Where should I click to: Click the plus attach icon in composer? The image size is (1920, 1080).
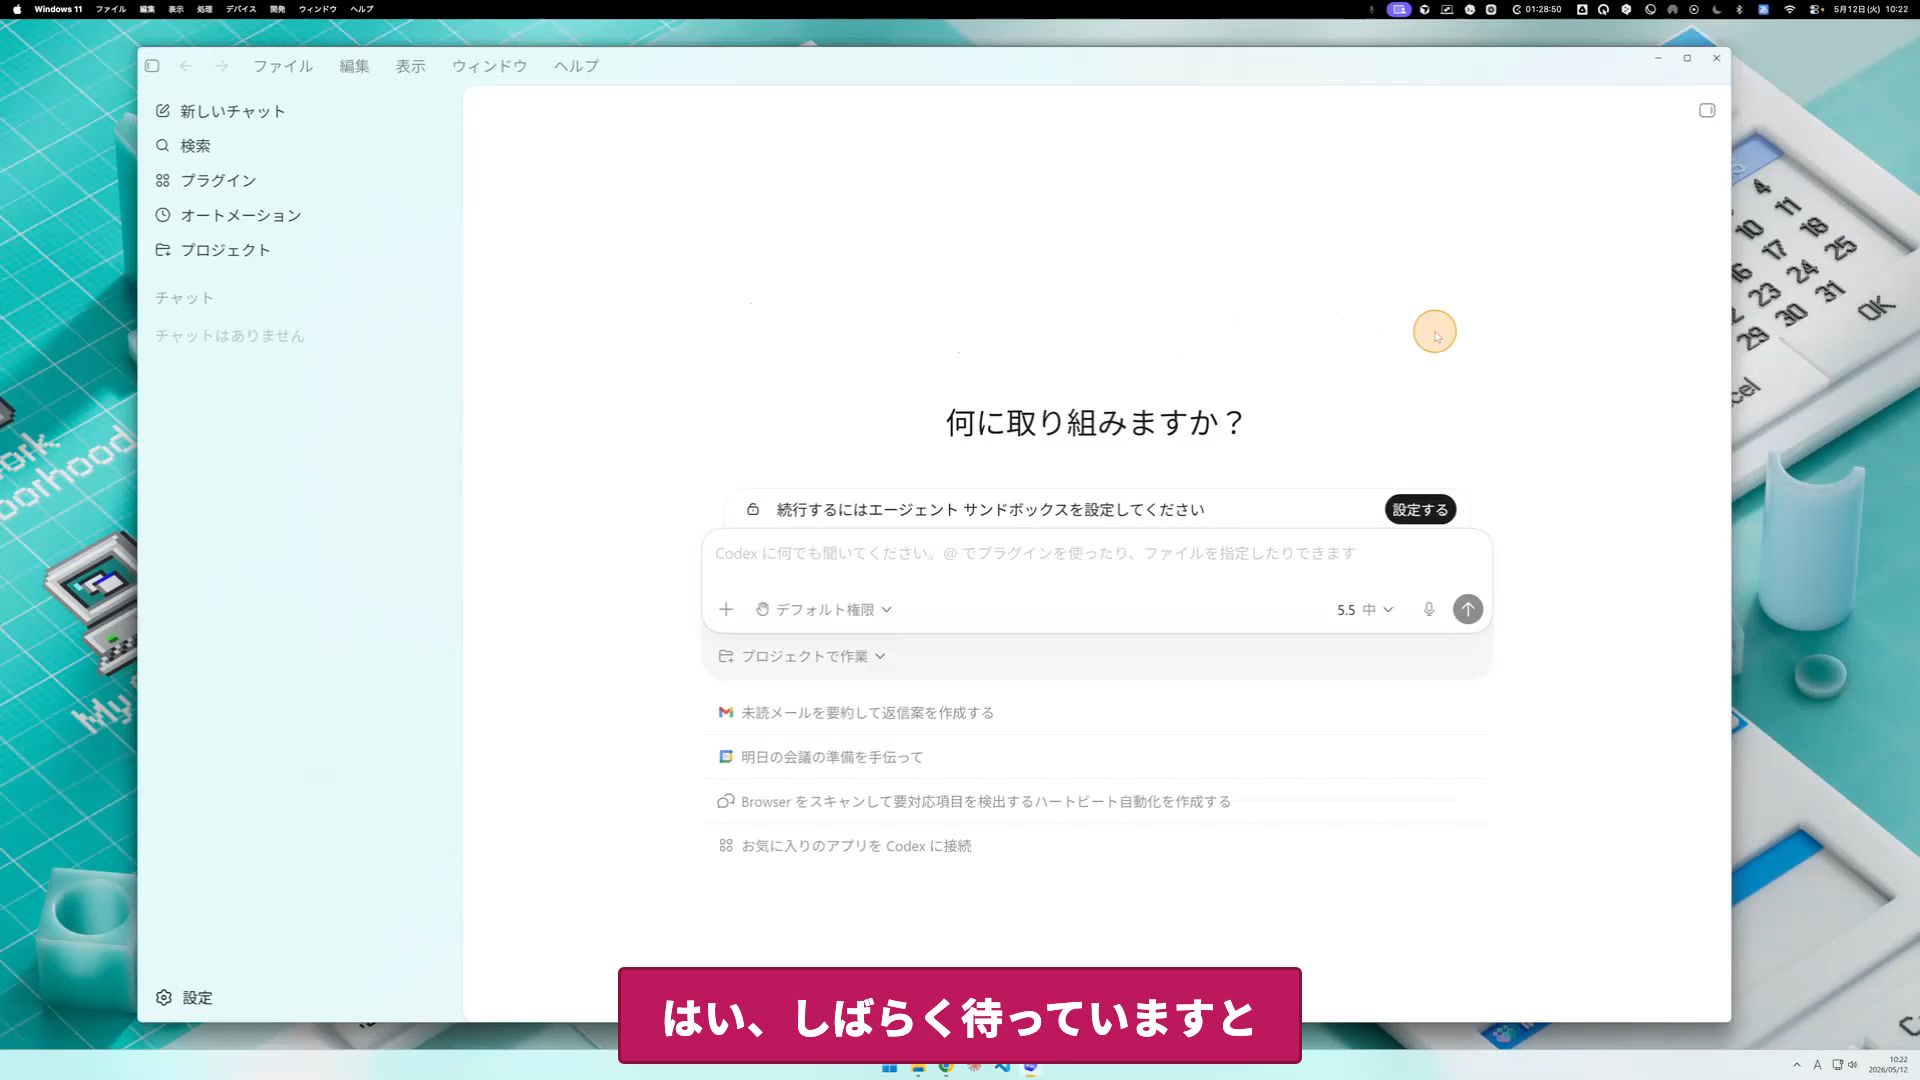[726, 609]
